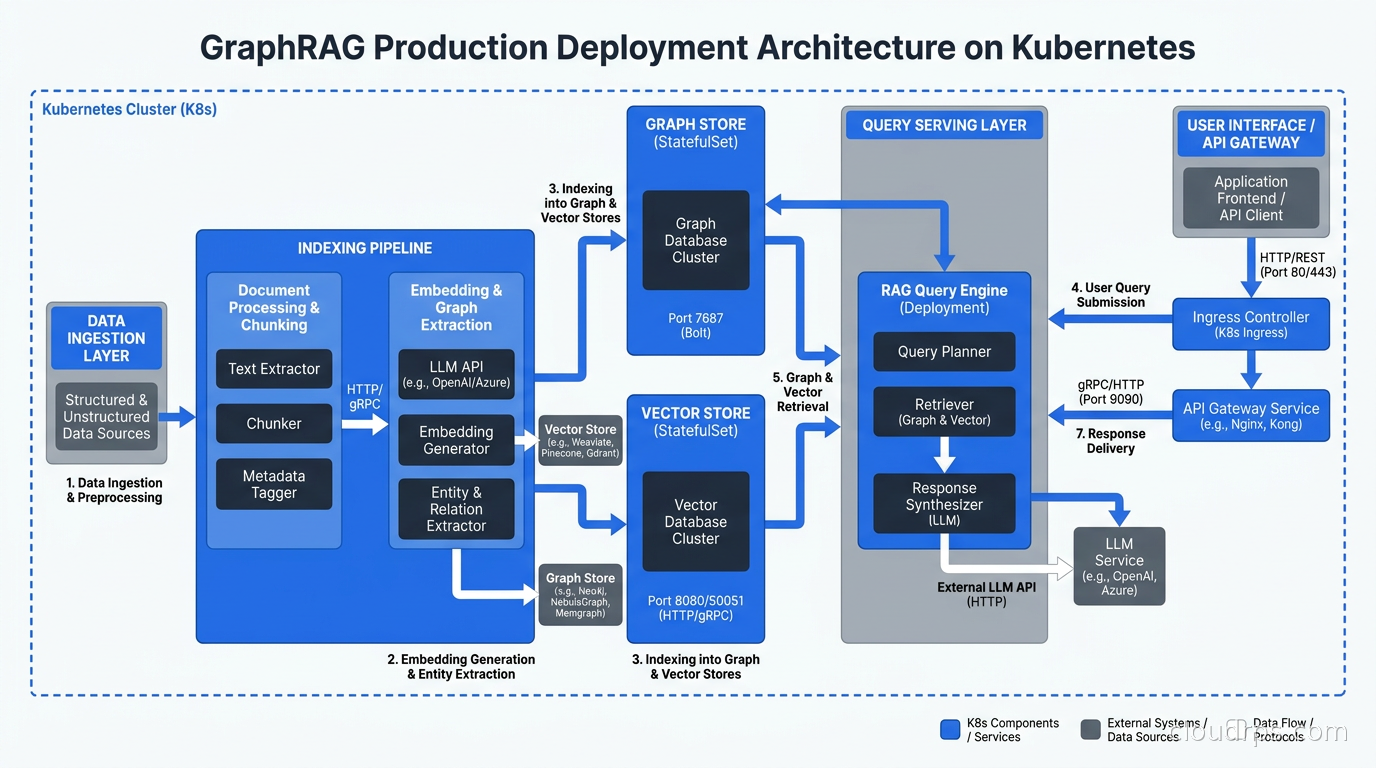Select the 4. User Query Submission label
1376x768 pixels.
(1111, 295)
